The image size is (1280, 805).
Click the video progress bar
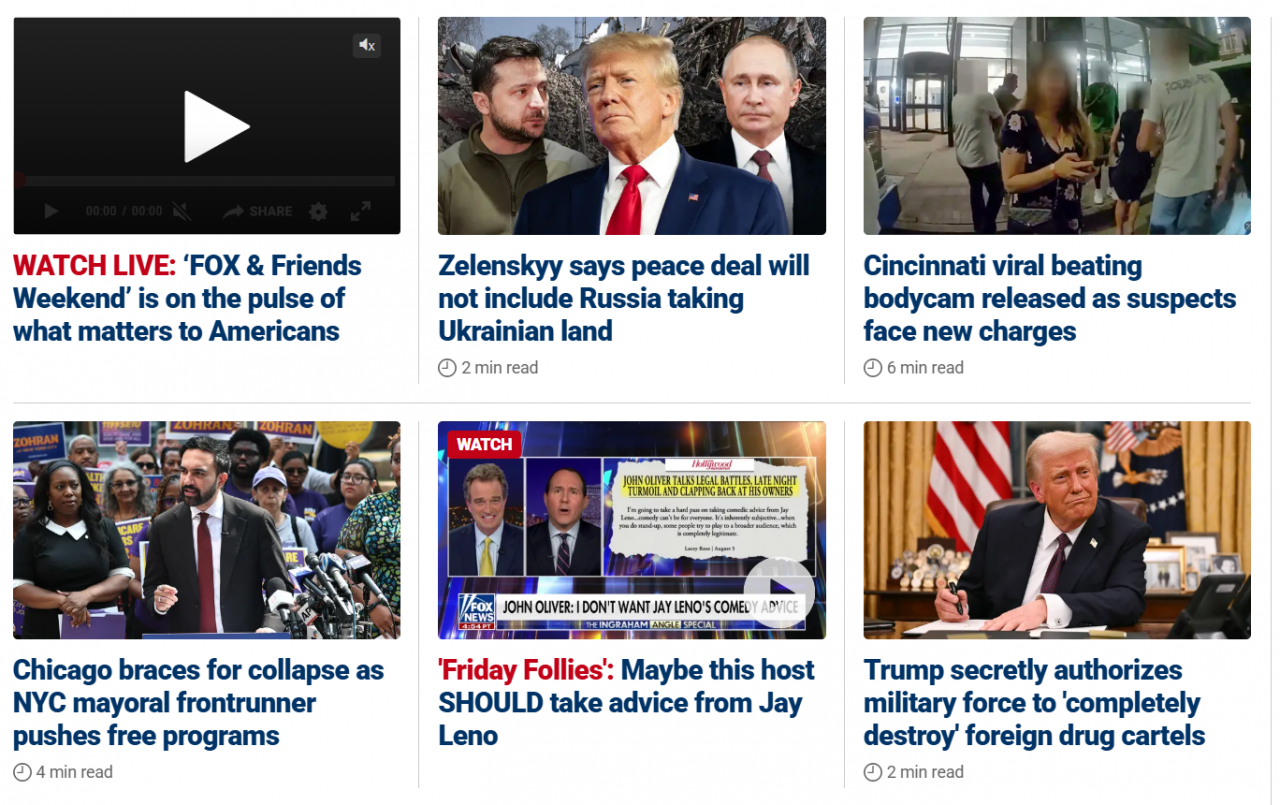(x=206, y=181)
